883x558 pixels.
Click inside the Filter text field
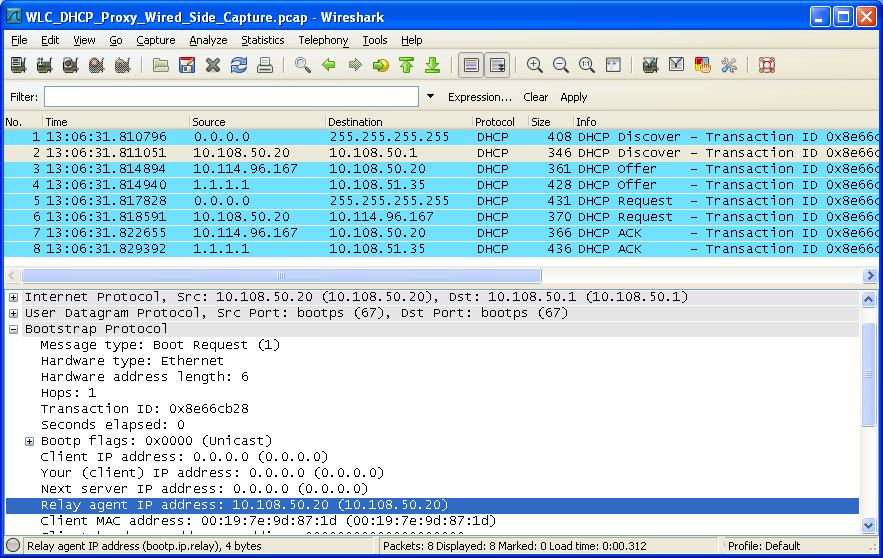[x=231, y=97]
